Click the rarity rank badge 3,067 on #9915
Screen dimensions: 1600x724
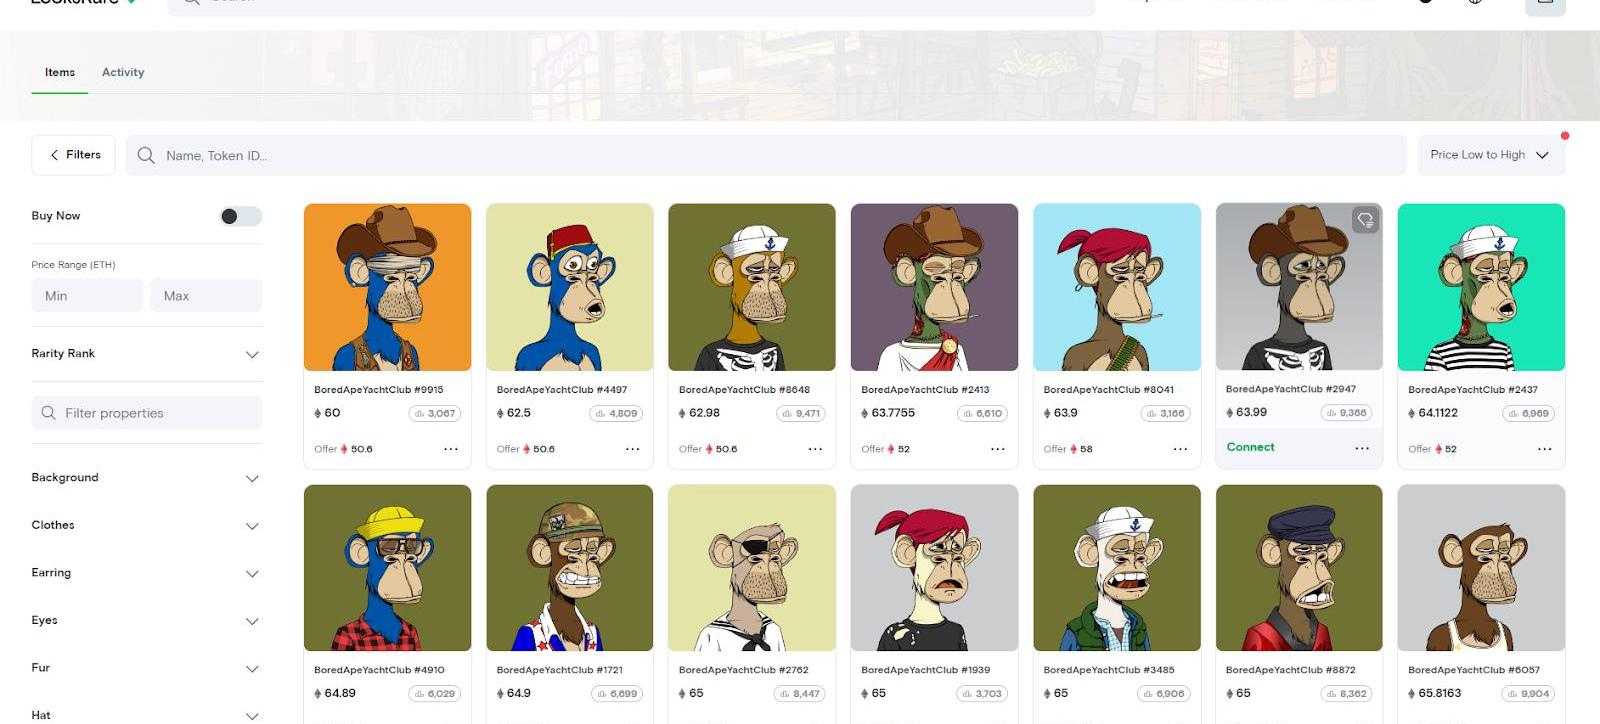click(x=434, y=413)
